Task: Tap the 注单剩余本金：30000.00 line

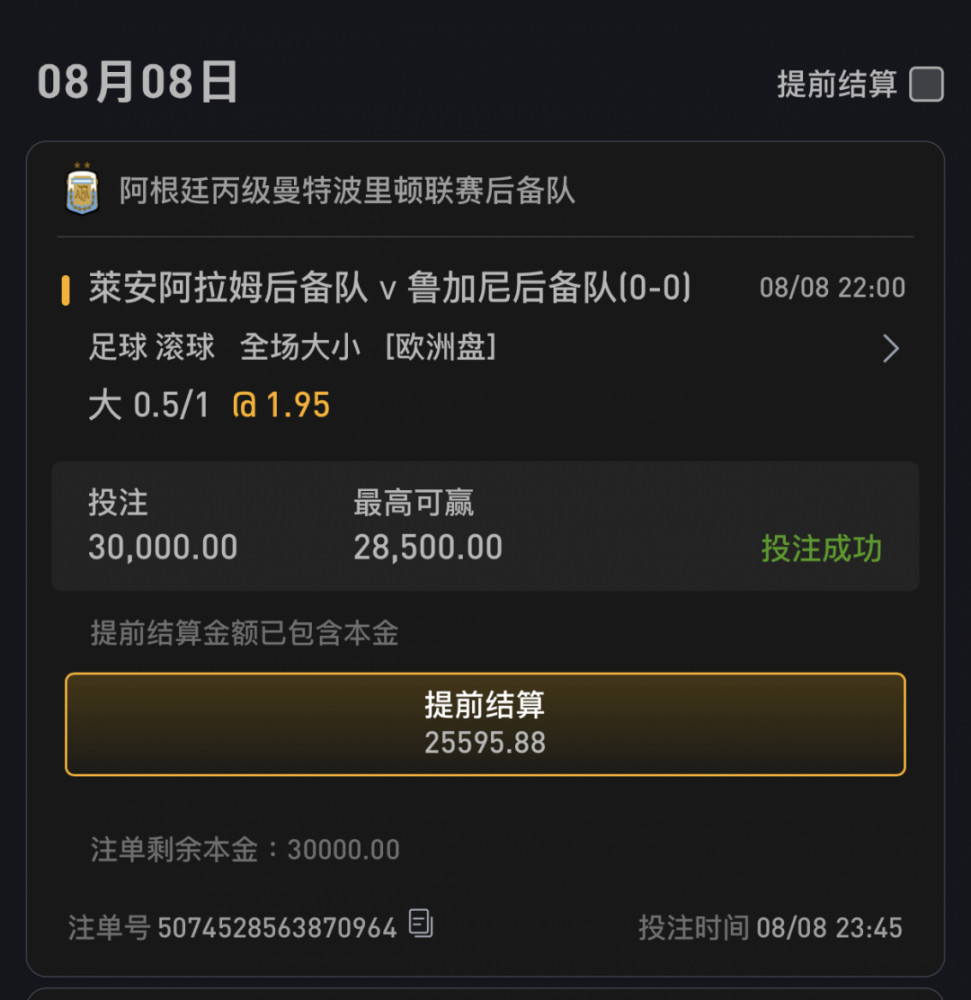Action: pyautogui.click(x=245, y=849)
